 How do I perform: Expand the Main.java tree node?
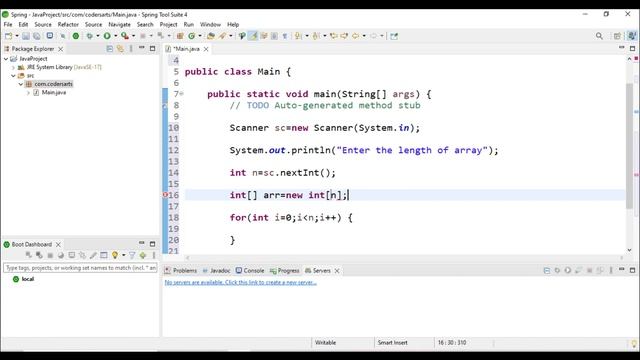(x=28, y=93)
